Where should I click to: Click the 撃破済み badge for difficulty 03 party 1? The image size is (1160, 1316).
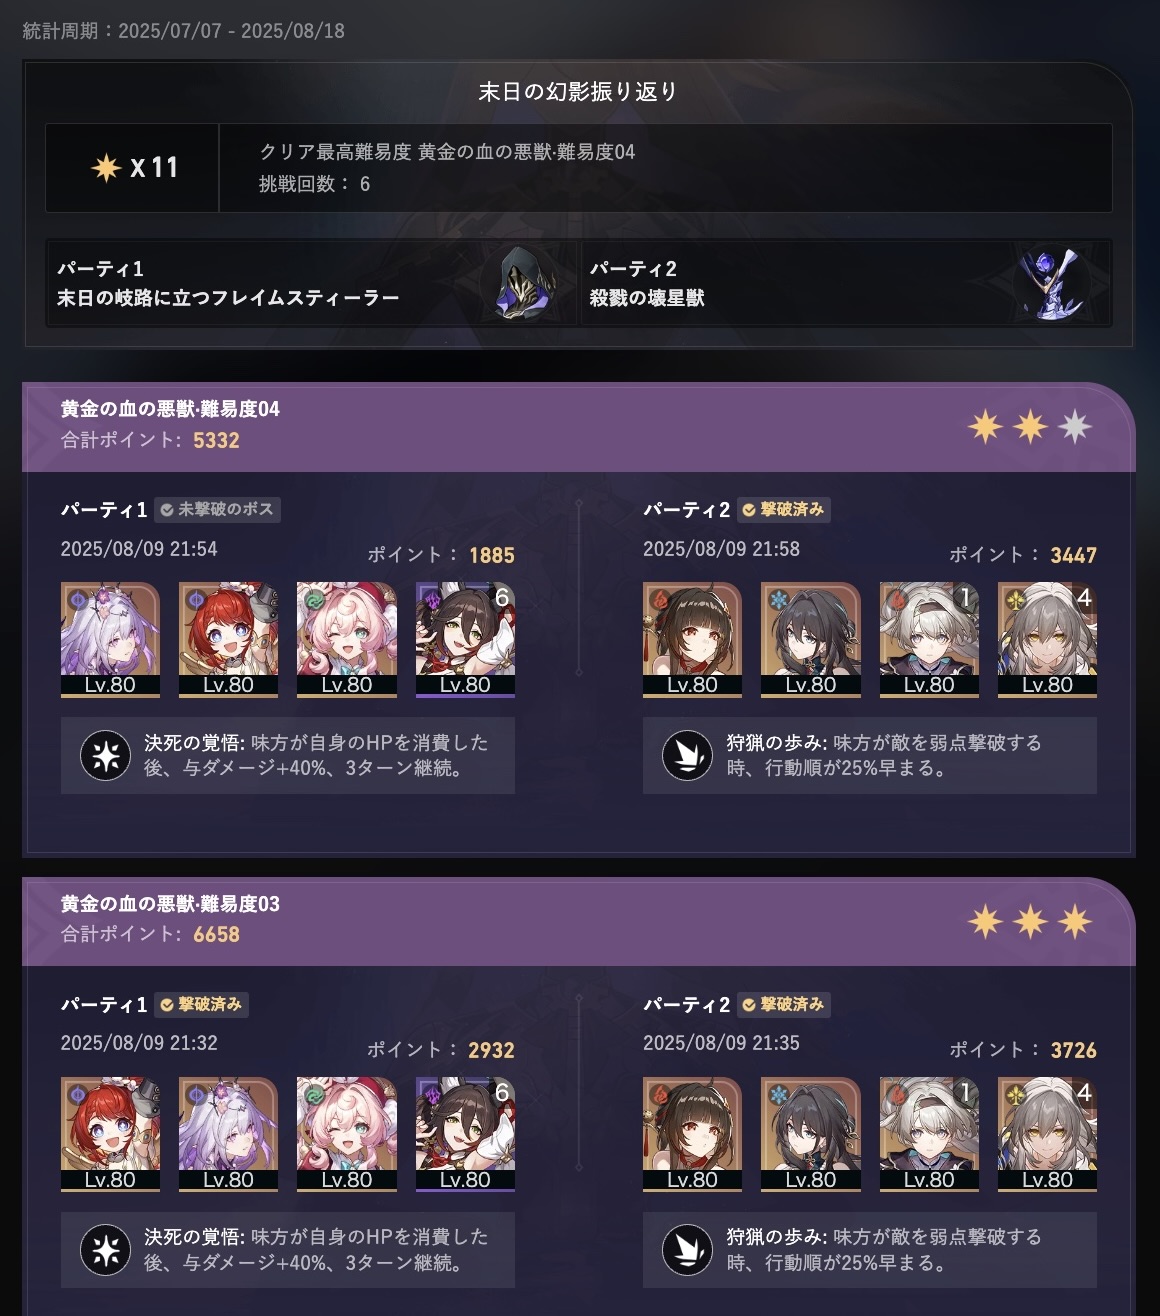tap(202, 1005)
